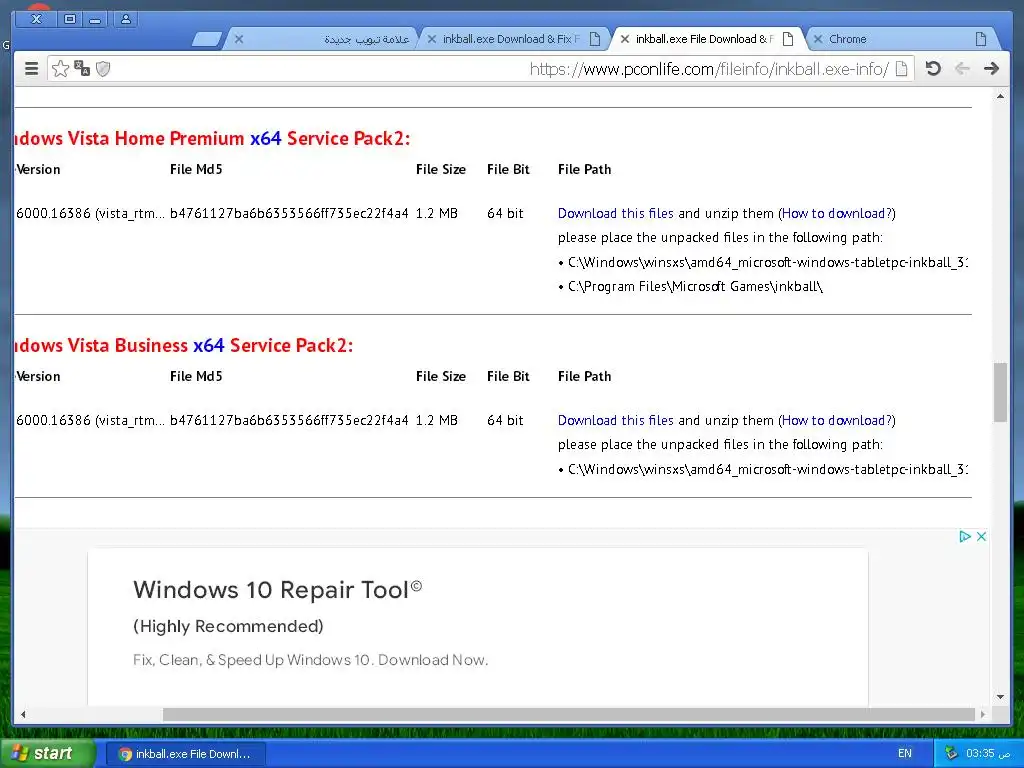Open the Chrome hamburger menu

pyautogui.click(x=31, y=69)
